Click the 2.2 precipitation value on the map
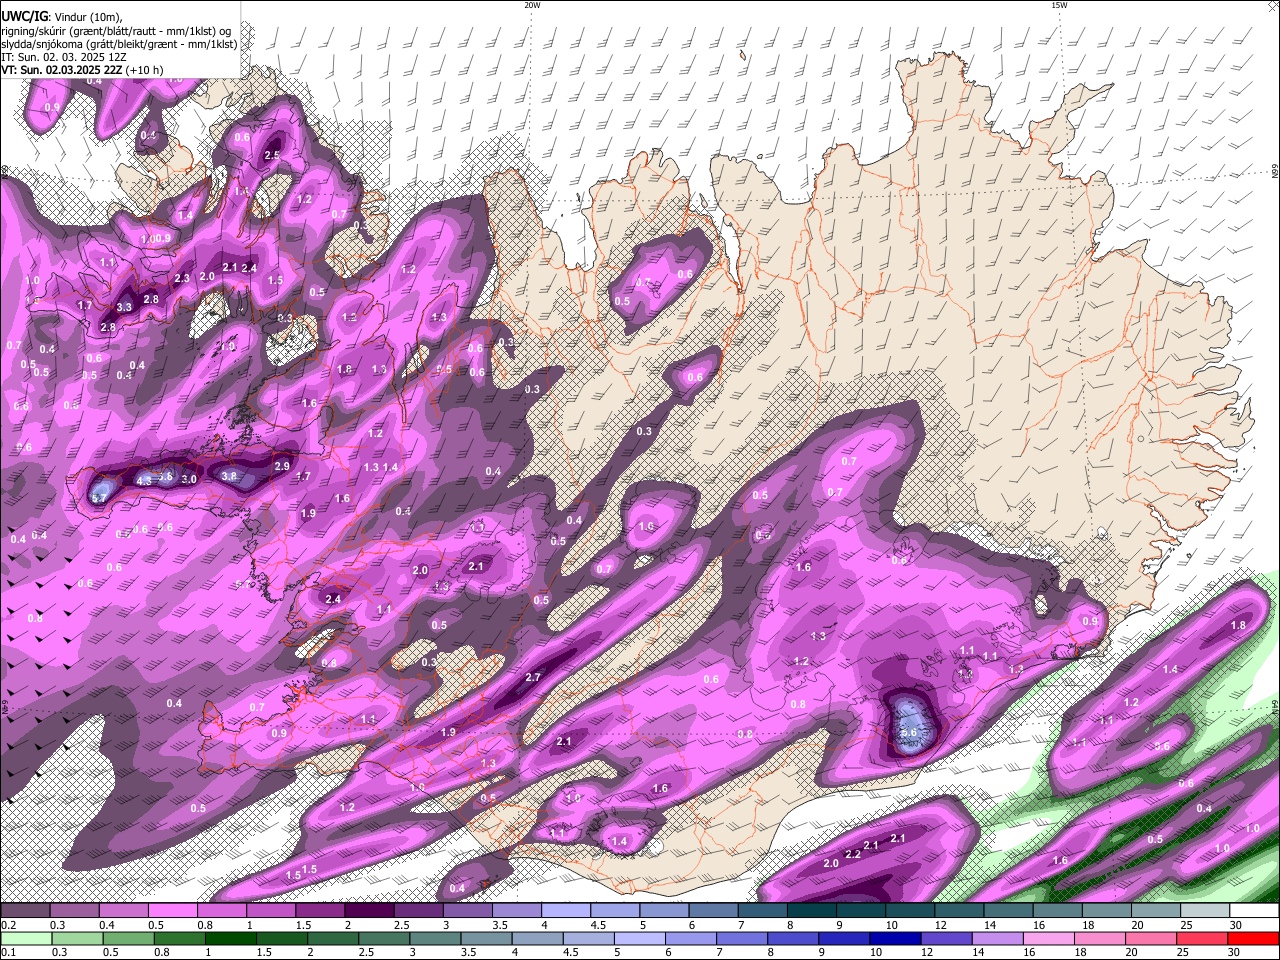The height and width of the screenshot is (960, 1280). pyautogui.click(x=853, y=855)
